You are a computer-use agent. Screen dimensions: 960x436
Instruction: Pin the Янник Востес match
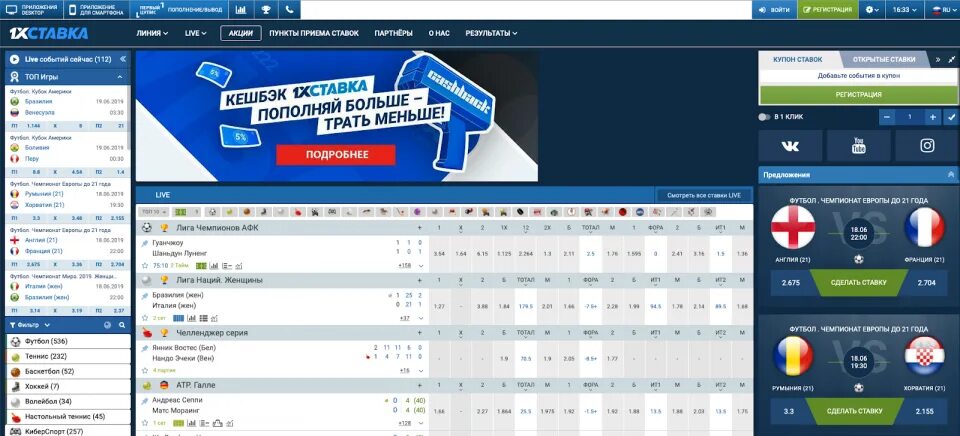coord(145,348)
